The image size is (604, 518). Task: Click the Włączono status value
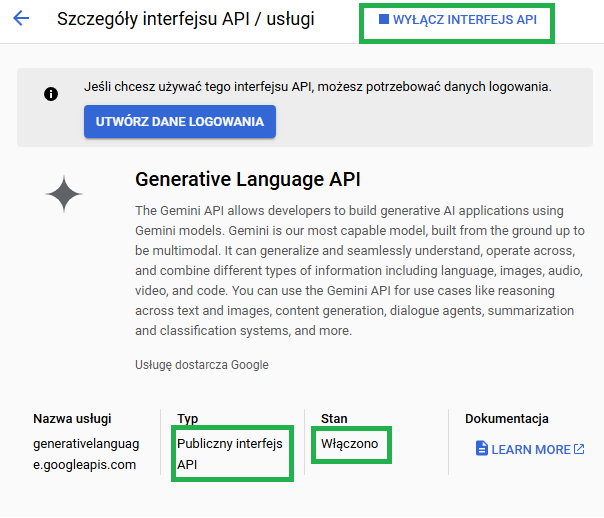349,444
